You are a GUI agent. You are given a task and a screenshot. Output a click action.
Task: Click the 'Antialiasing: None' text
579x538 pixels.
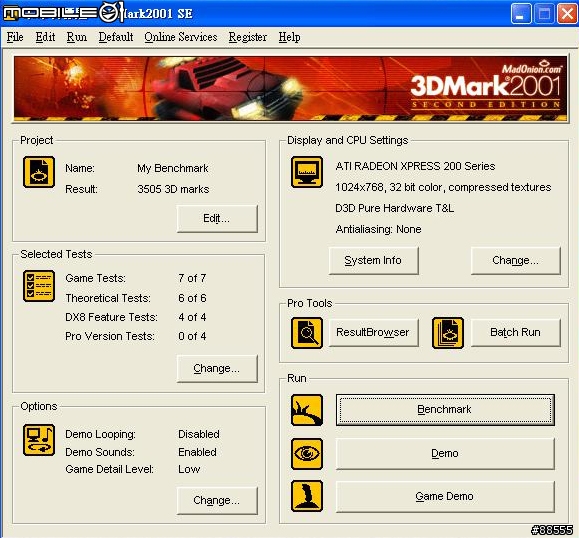(x=378, y=229)
